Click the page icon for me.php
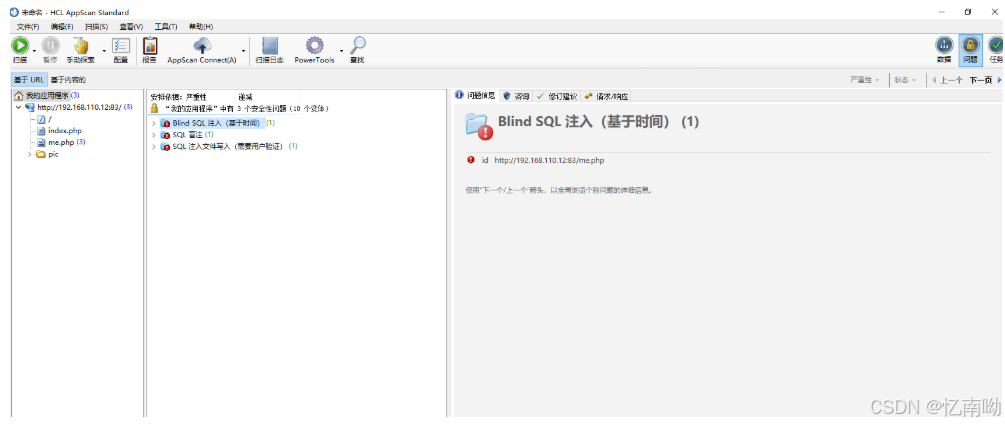Screen dimensions: 1005x425 (x=42, y=142)
